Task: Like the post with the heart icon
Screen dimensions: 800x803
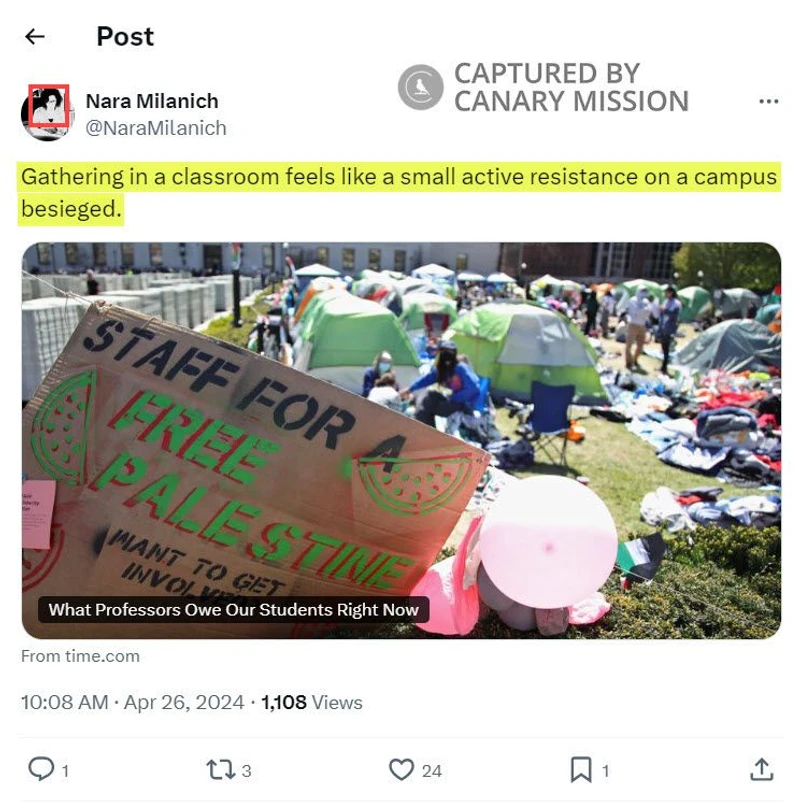Action: (401, 770)
